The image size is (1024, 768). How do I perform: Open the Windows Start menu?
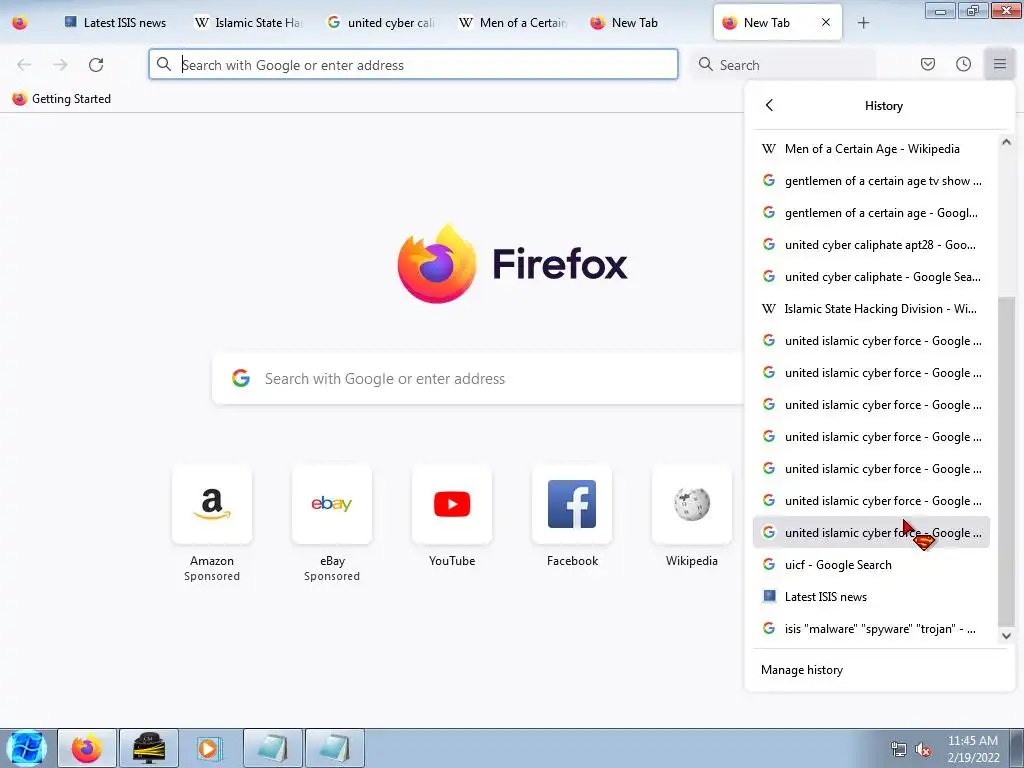26,748
